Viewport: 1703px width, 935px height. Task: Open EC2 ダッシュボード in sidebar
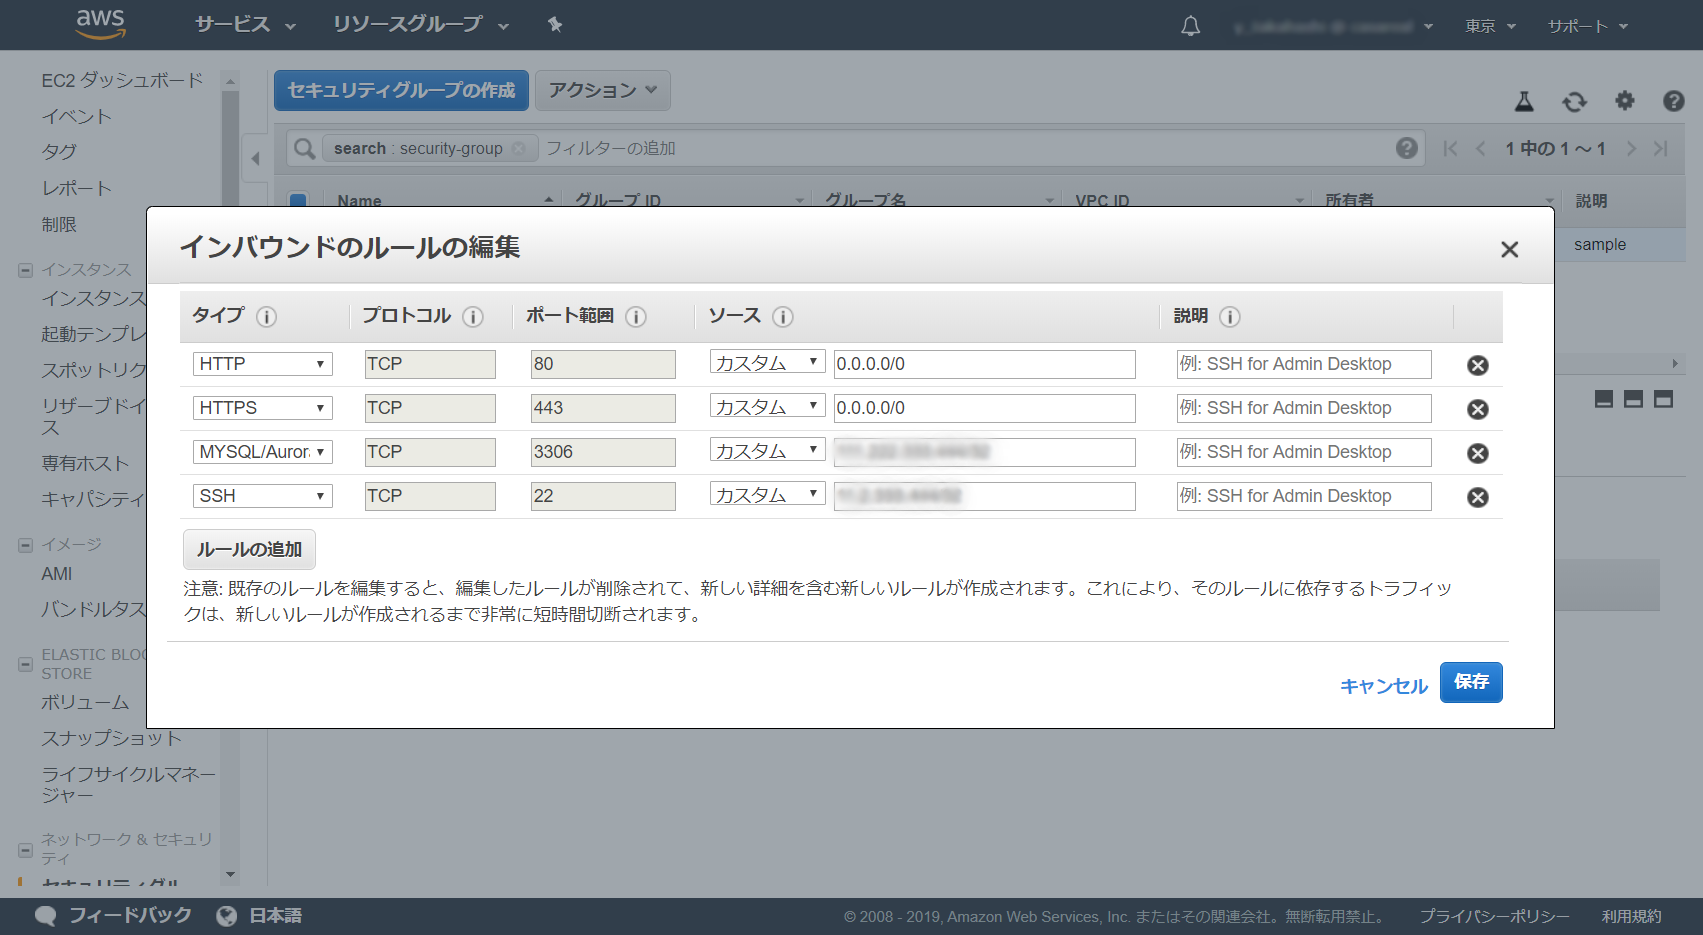coord(122,80)
